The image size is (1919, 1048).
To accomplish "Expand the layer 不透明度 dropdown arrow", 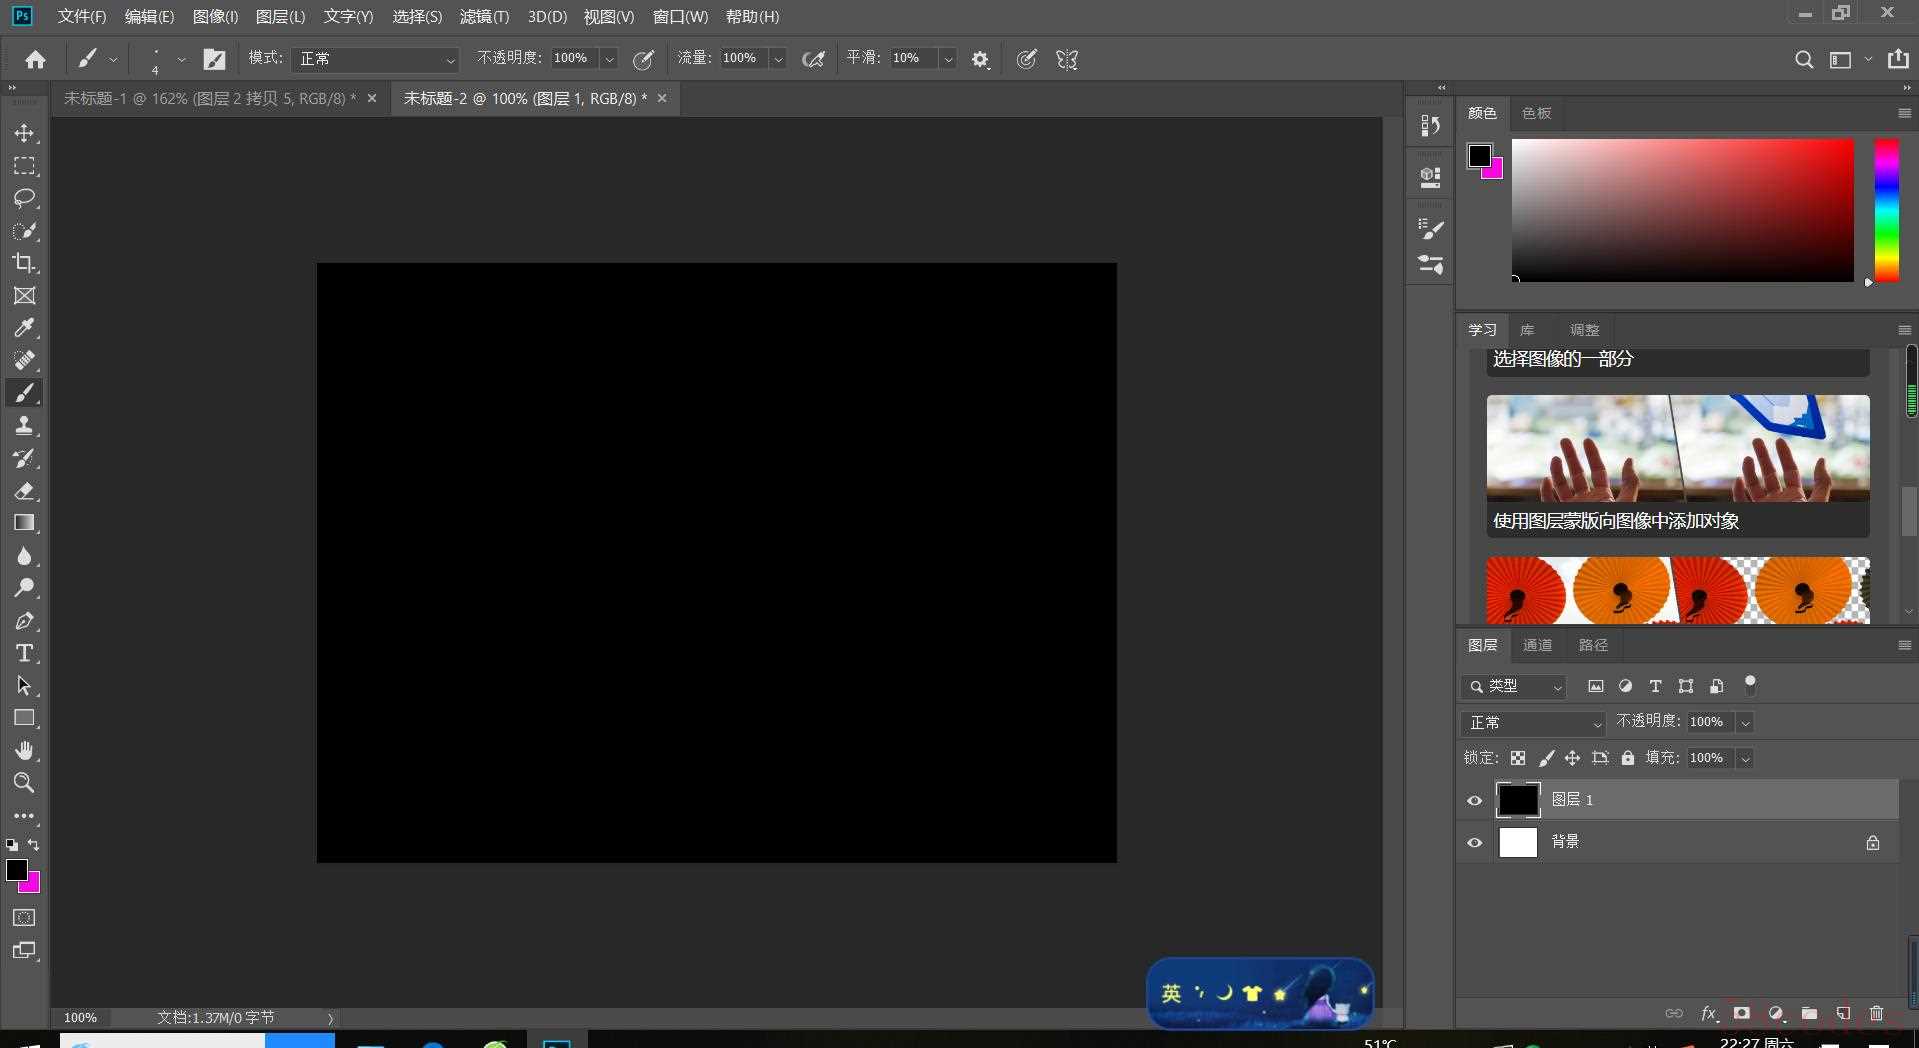I will 1745,722.
